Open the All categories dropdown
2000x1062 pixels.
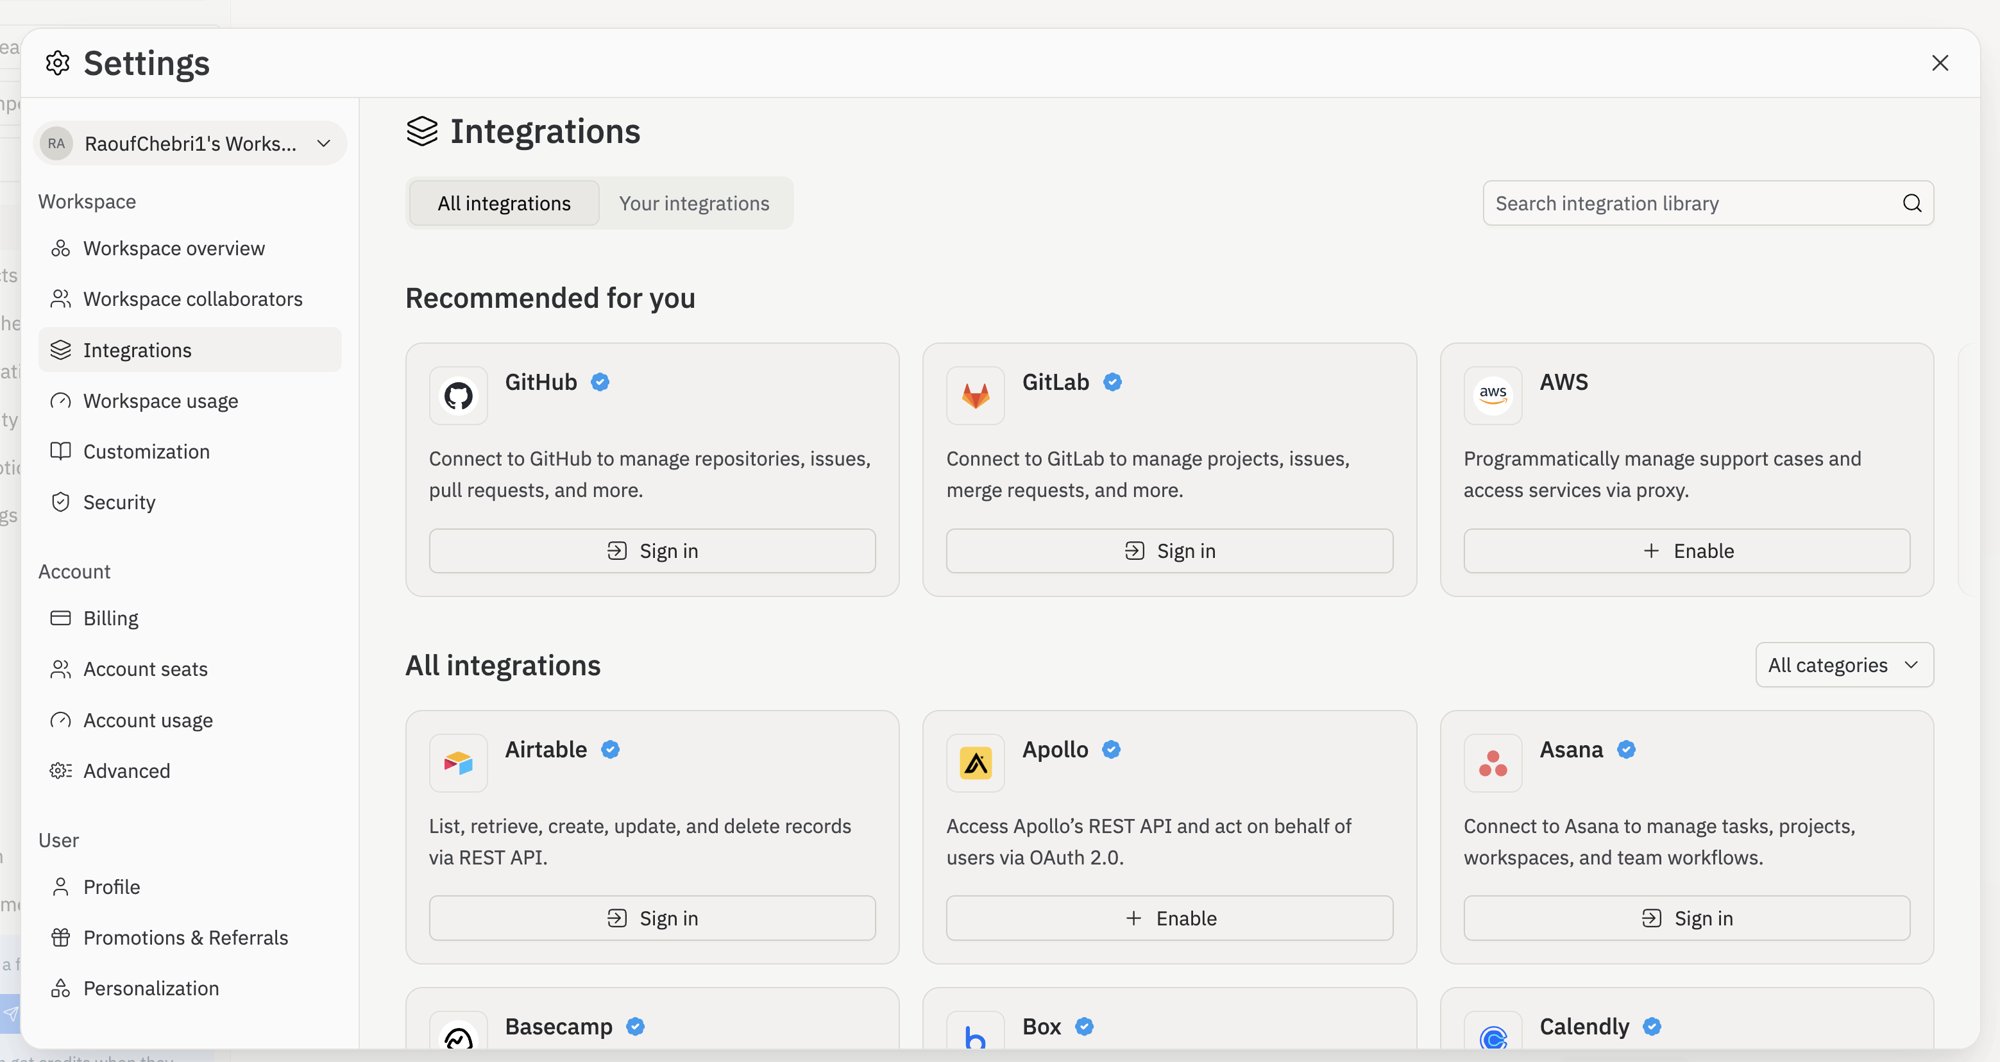[x=1844, y=665]
